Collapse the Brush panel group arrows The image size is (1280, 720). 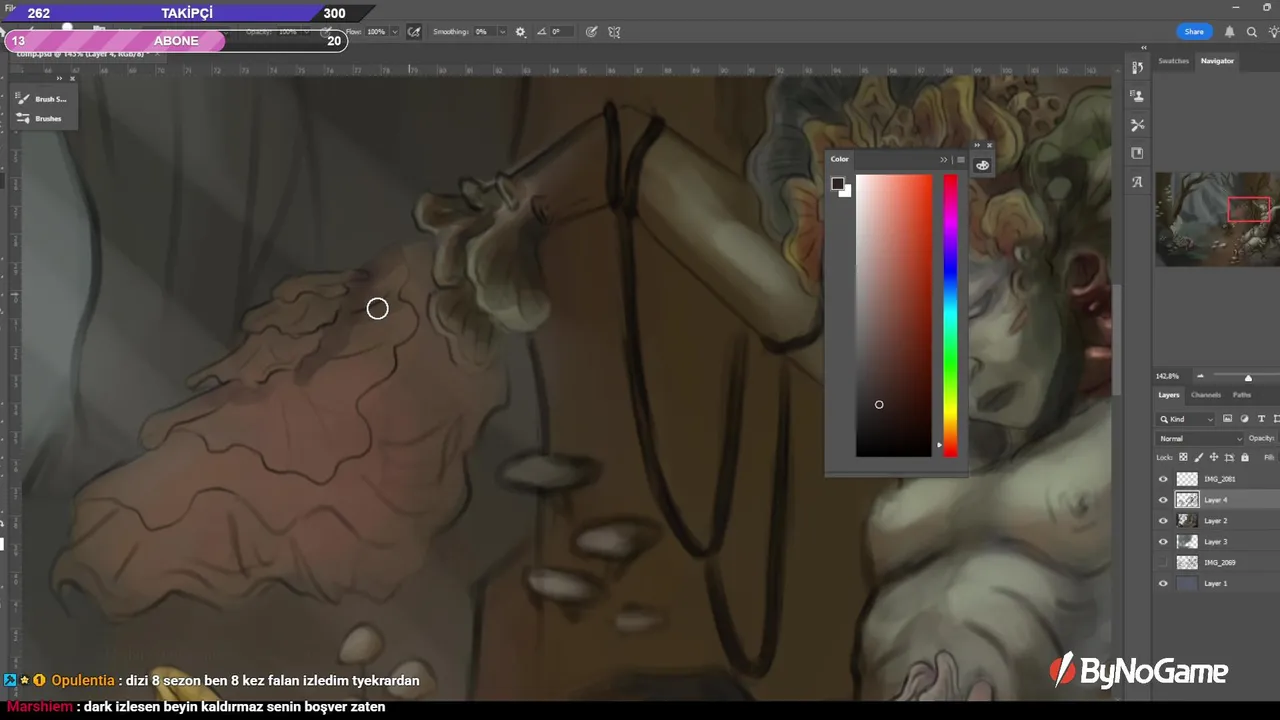click(x=59, y=78)
